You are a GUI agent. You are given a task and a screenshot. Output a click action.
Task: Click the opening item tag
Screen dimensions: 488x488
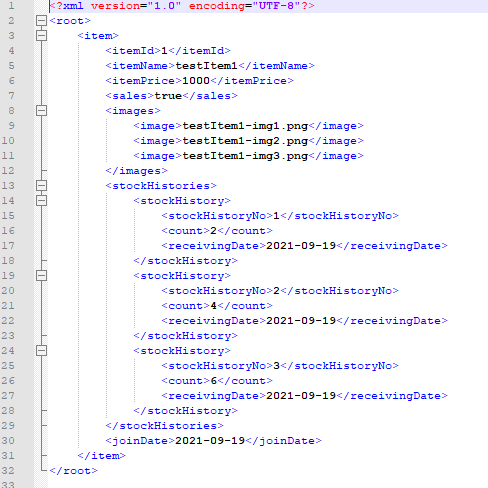[98, 36]
